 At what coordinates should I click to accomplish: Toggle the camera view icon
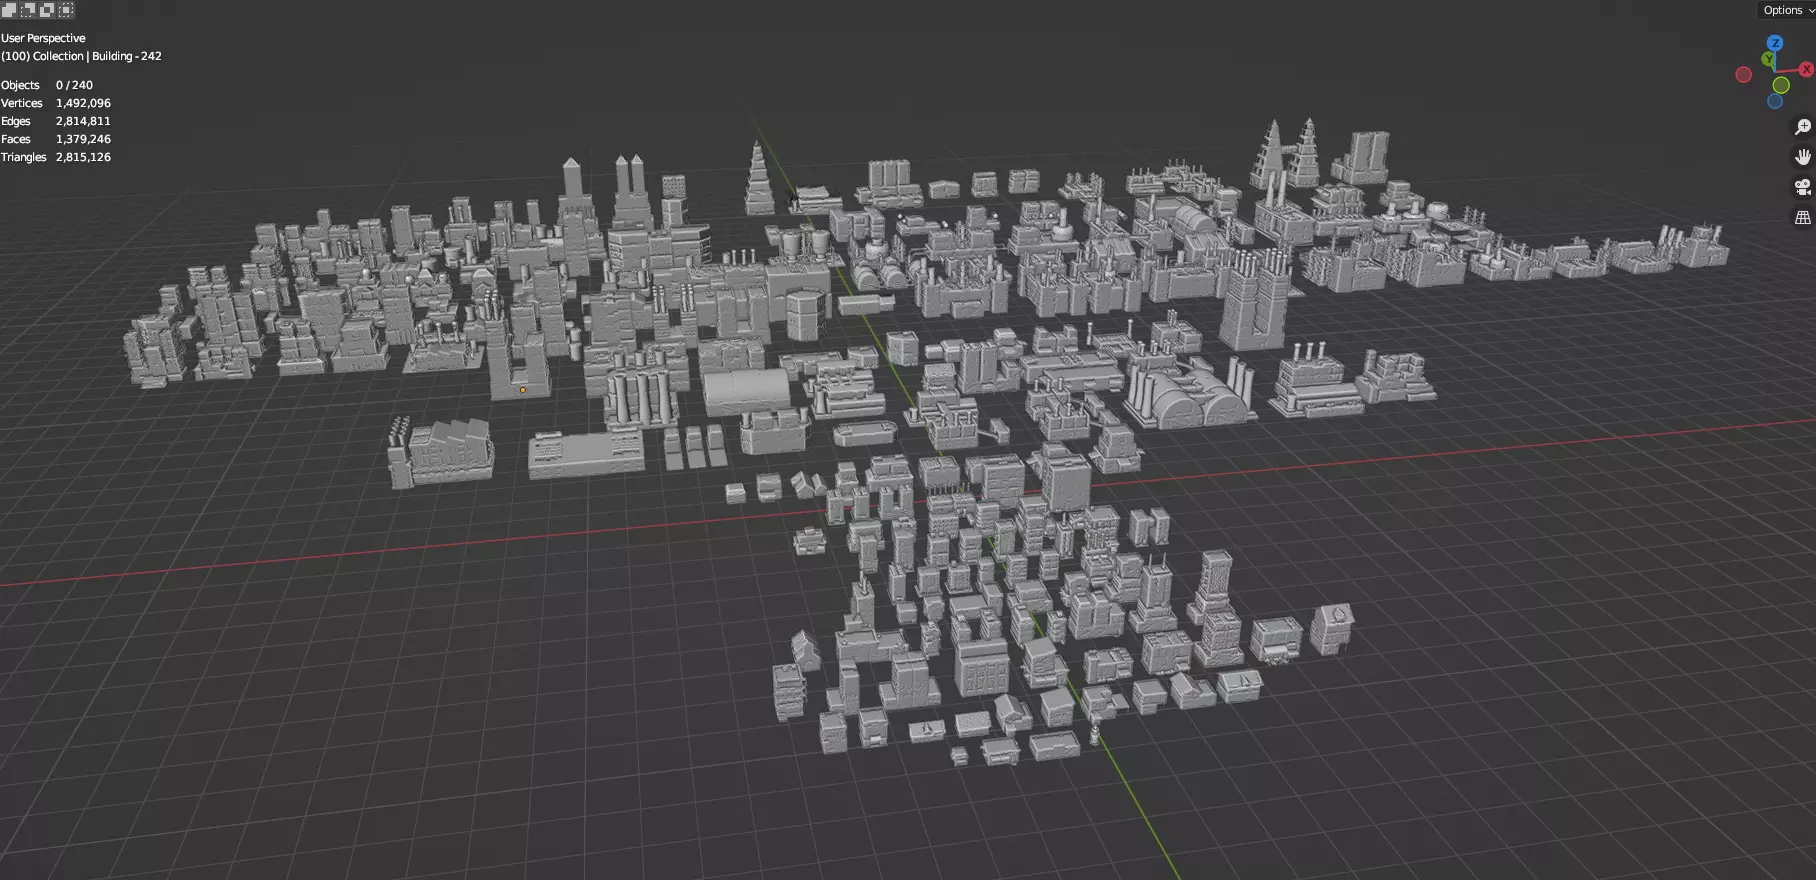(1803, 187)
